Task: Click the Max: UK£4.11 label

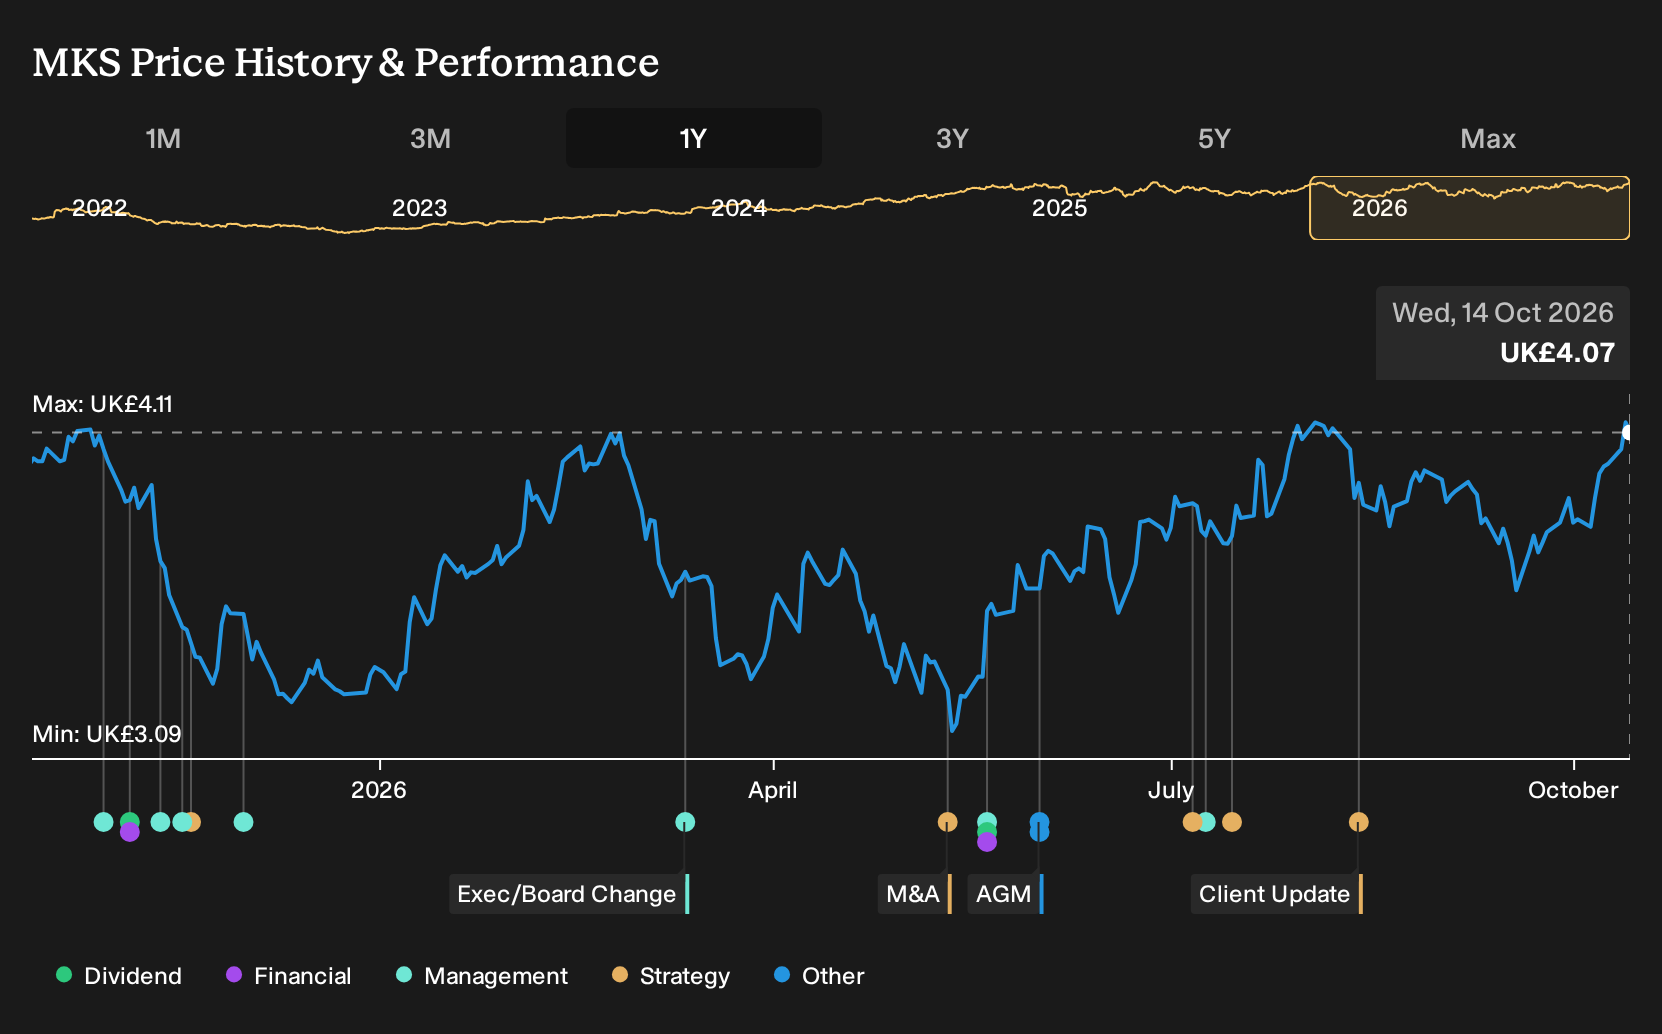Action: tap(103, 404)
